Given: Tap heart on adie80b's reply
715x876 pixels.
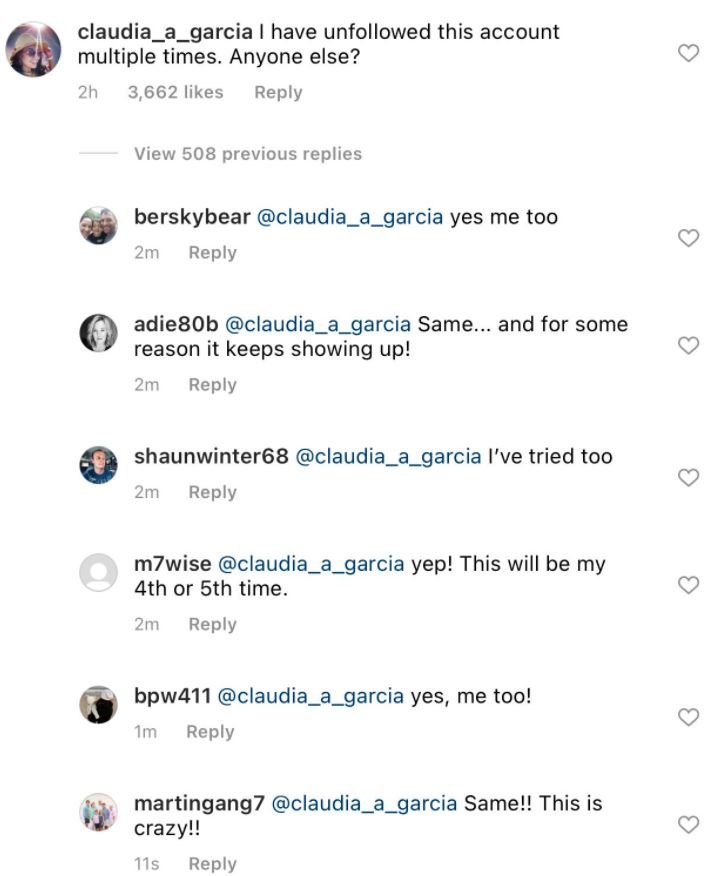Looking at the screenshot, I should coord(688,345).
